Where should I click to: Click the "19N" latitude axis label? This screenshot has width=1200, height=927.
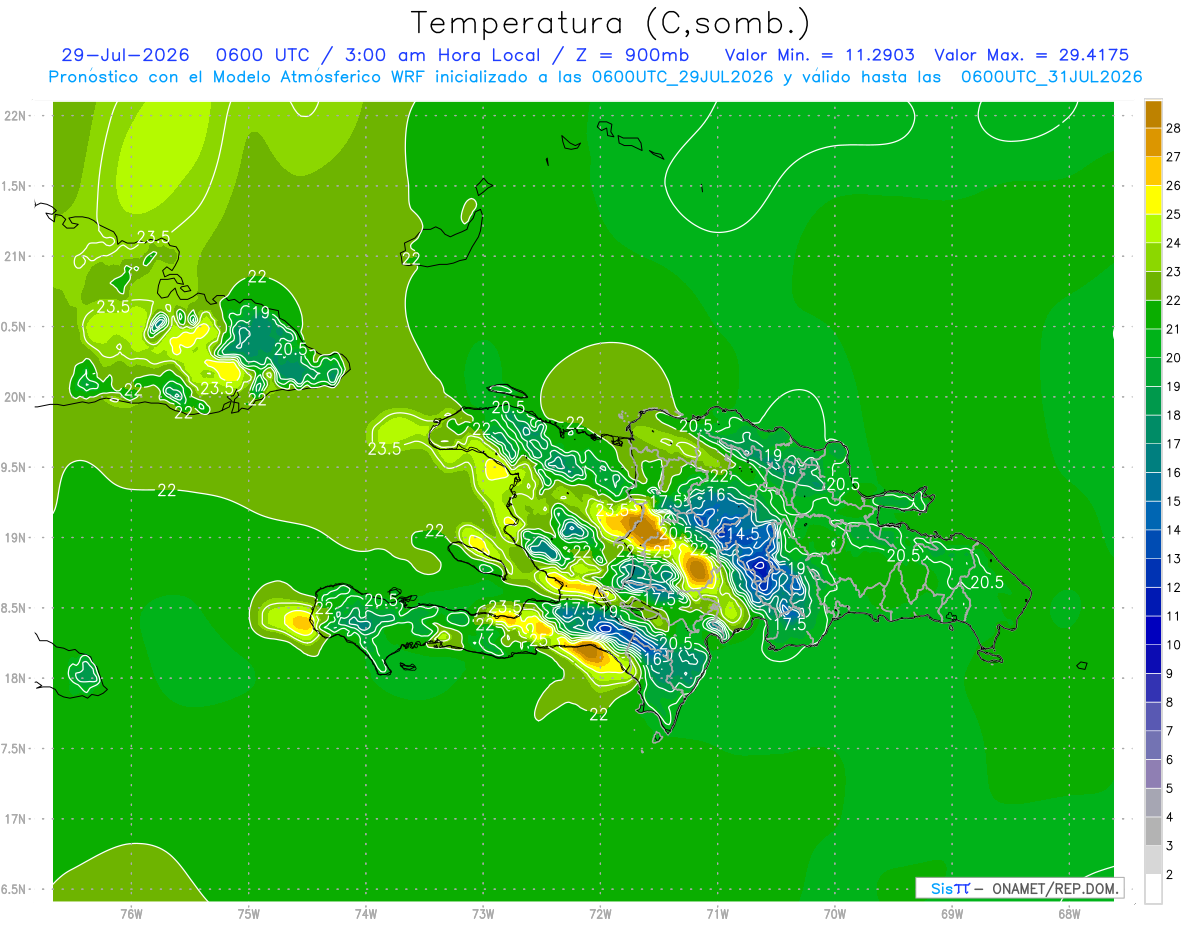click(15, 538)
